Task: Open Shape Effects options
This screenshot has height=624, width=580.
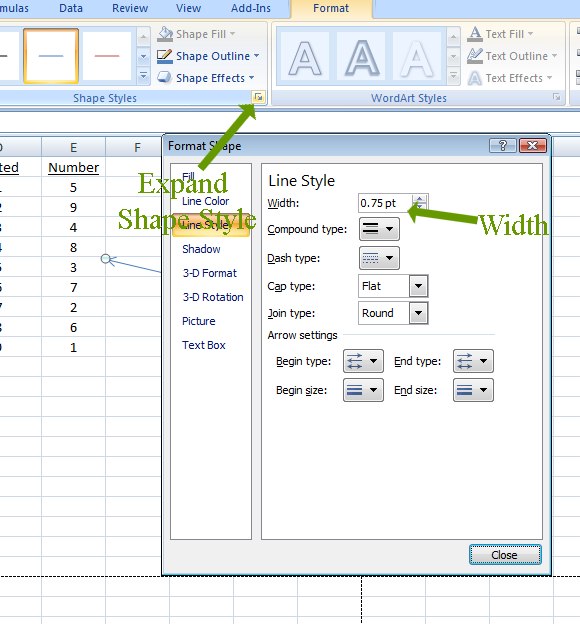Action: (x=205, y=78)
